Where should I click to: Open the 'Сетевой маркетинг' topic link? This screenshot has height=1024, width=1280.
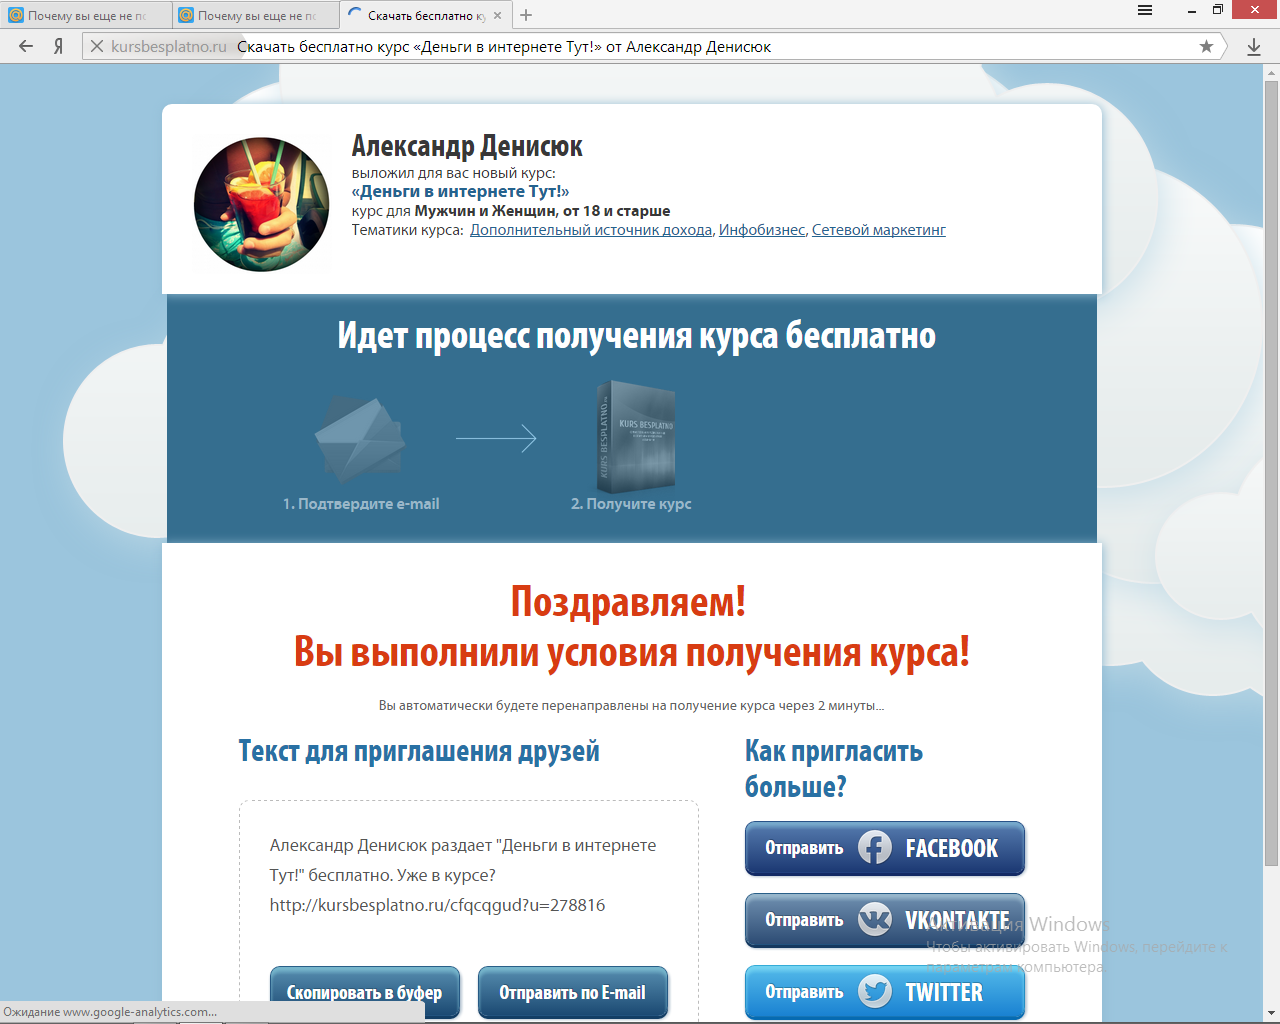click(878, 230)
